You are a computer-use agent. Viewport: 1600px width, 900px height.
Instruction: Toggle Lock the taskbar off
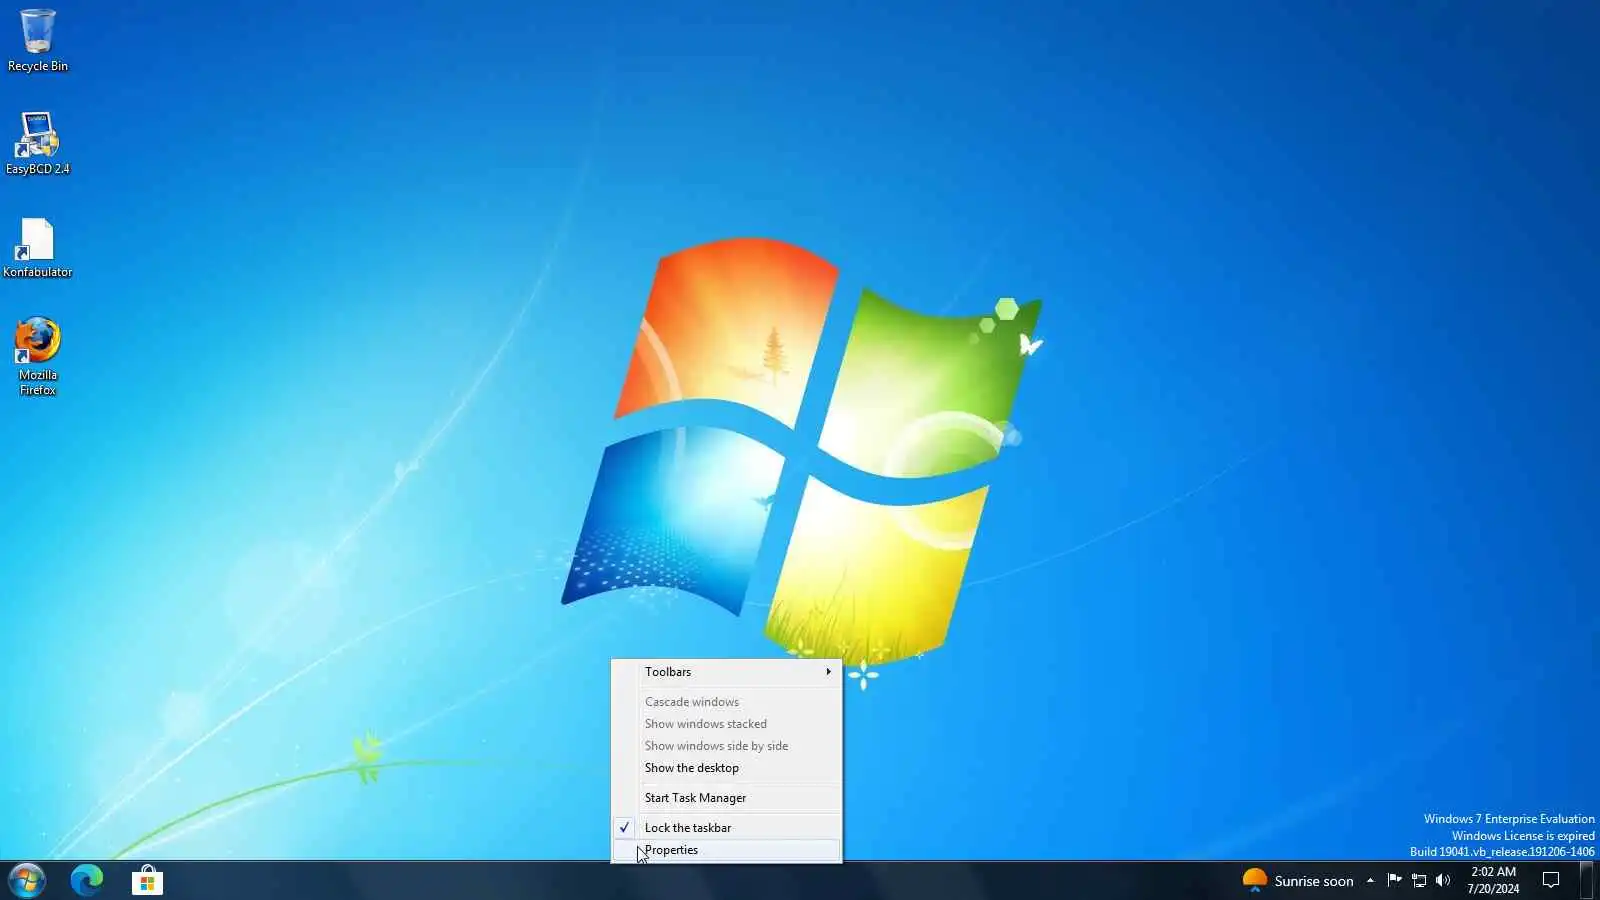727,828
